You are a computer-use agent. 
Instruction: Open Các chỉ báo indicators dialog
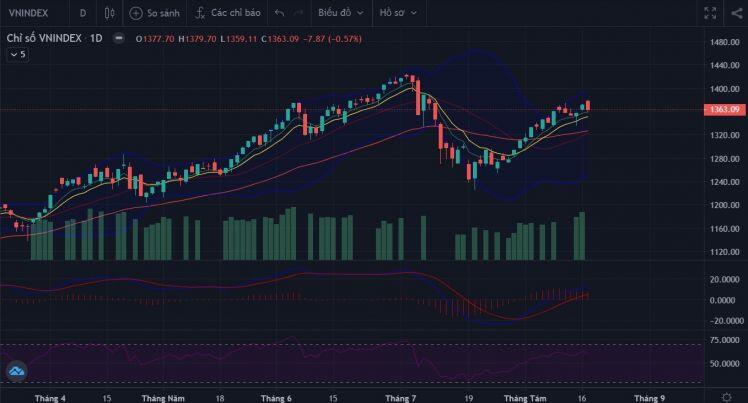coord(228,13)
